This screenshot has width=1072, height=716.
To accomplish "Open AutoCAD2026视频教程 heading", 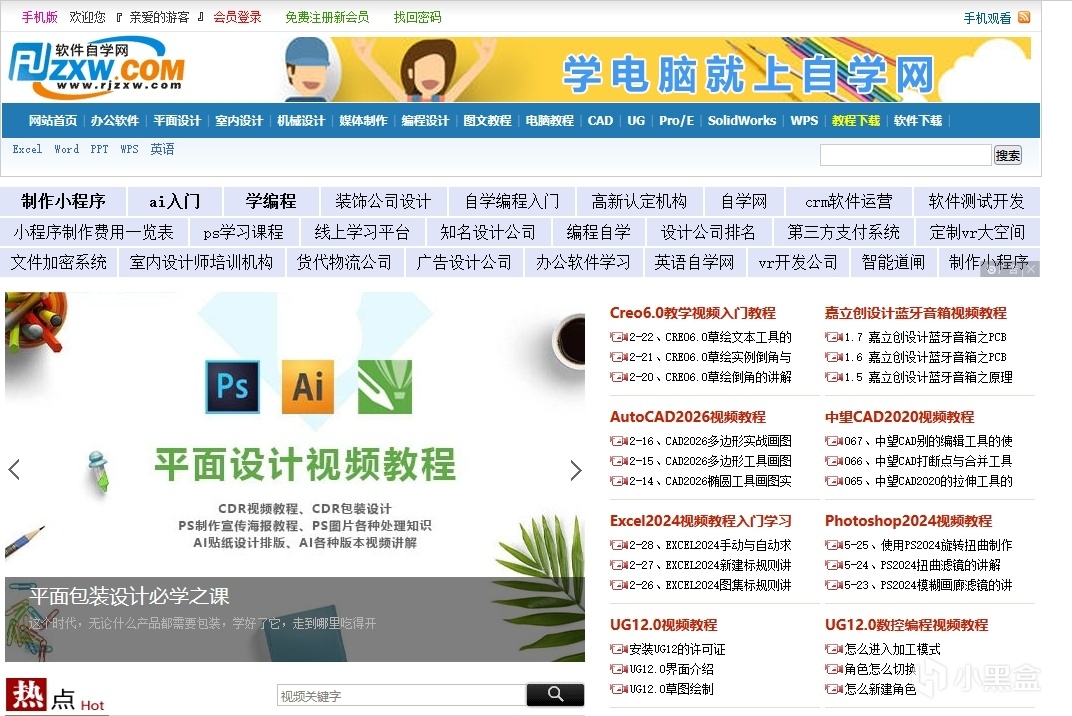I will point(688,417).
